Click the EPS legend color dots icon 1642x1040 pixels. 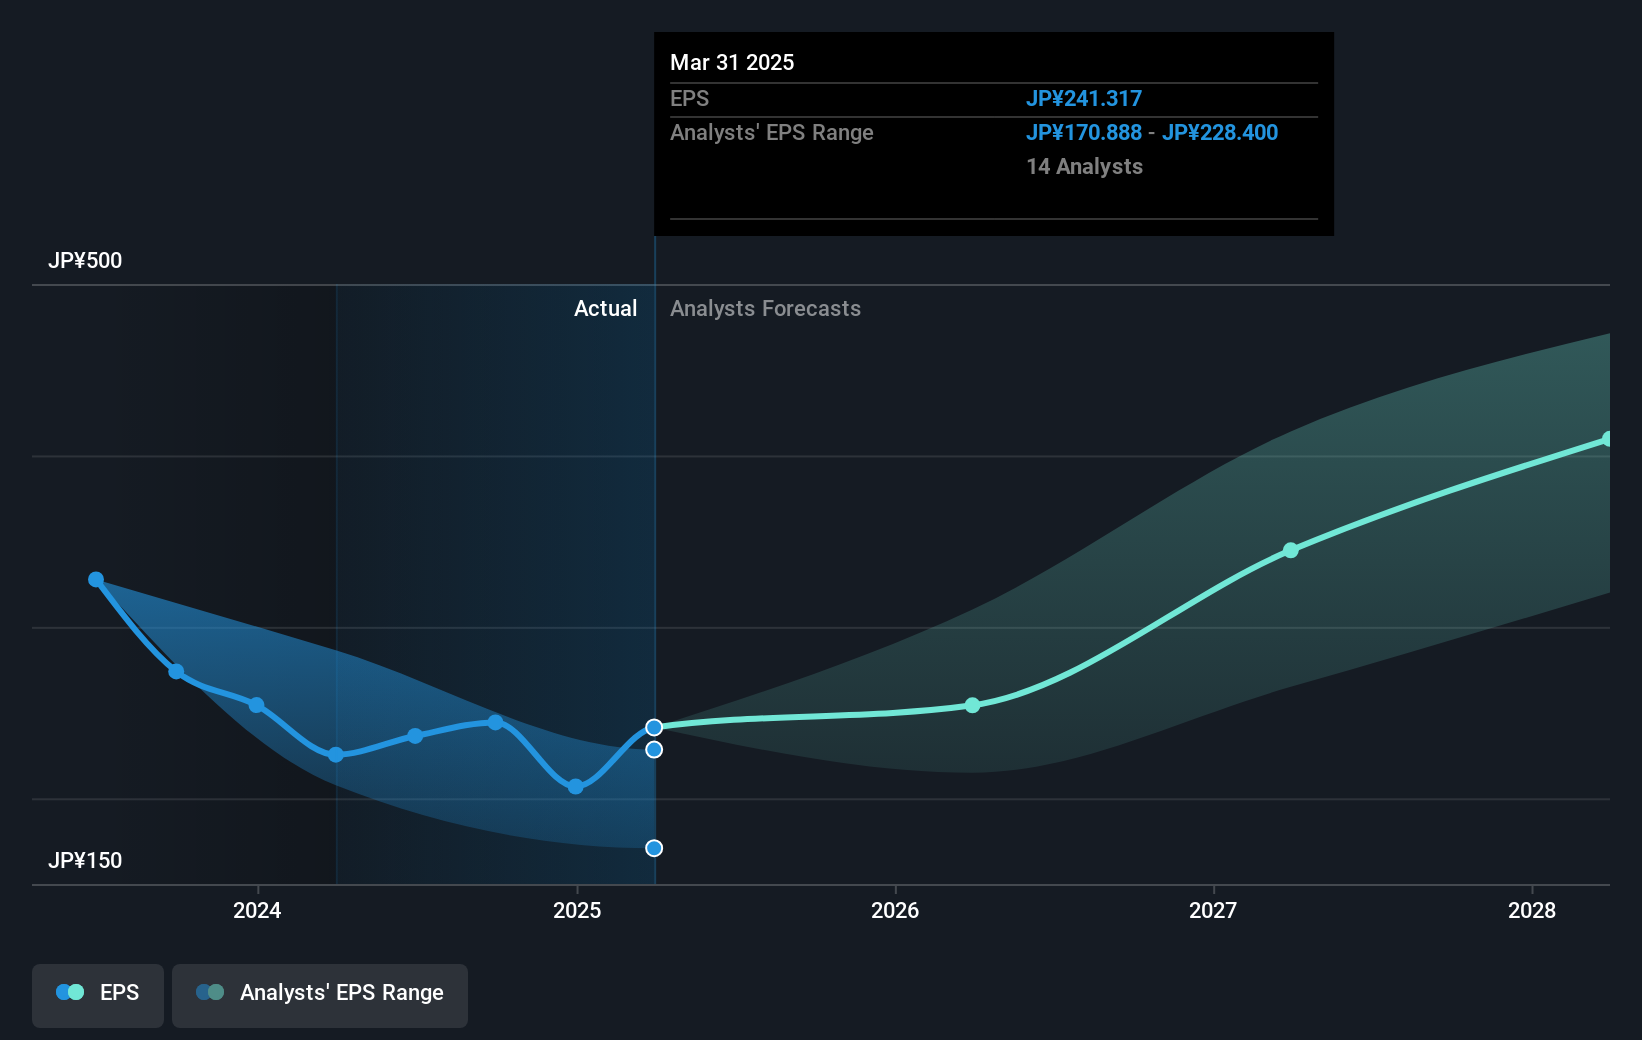click(x=70, y=992)
